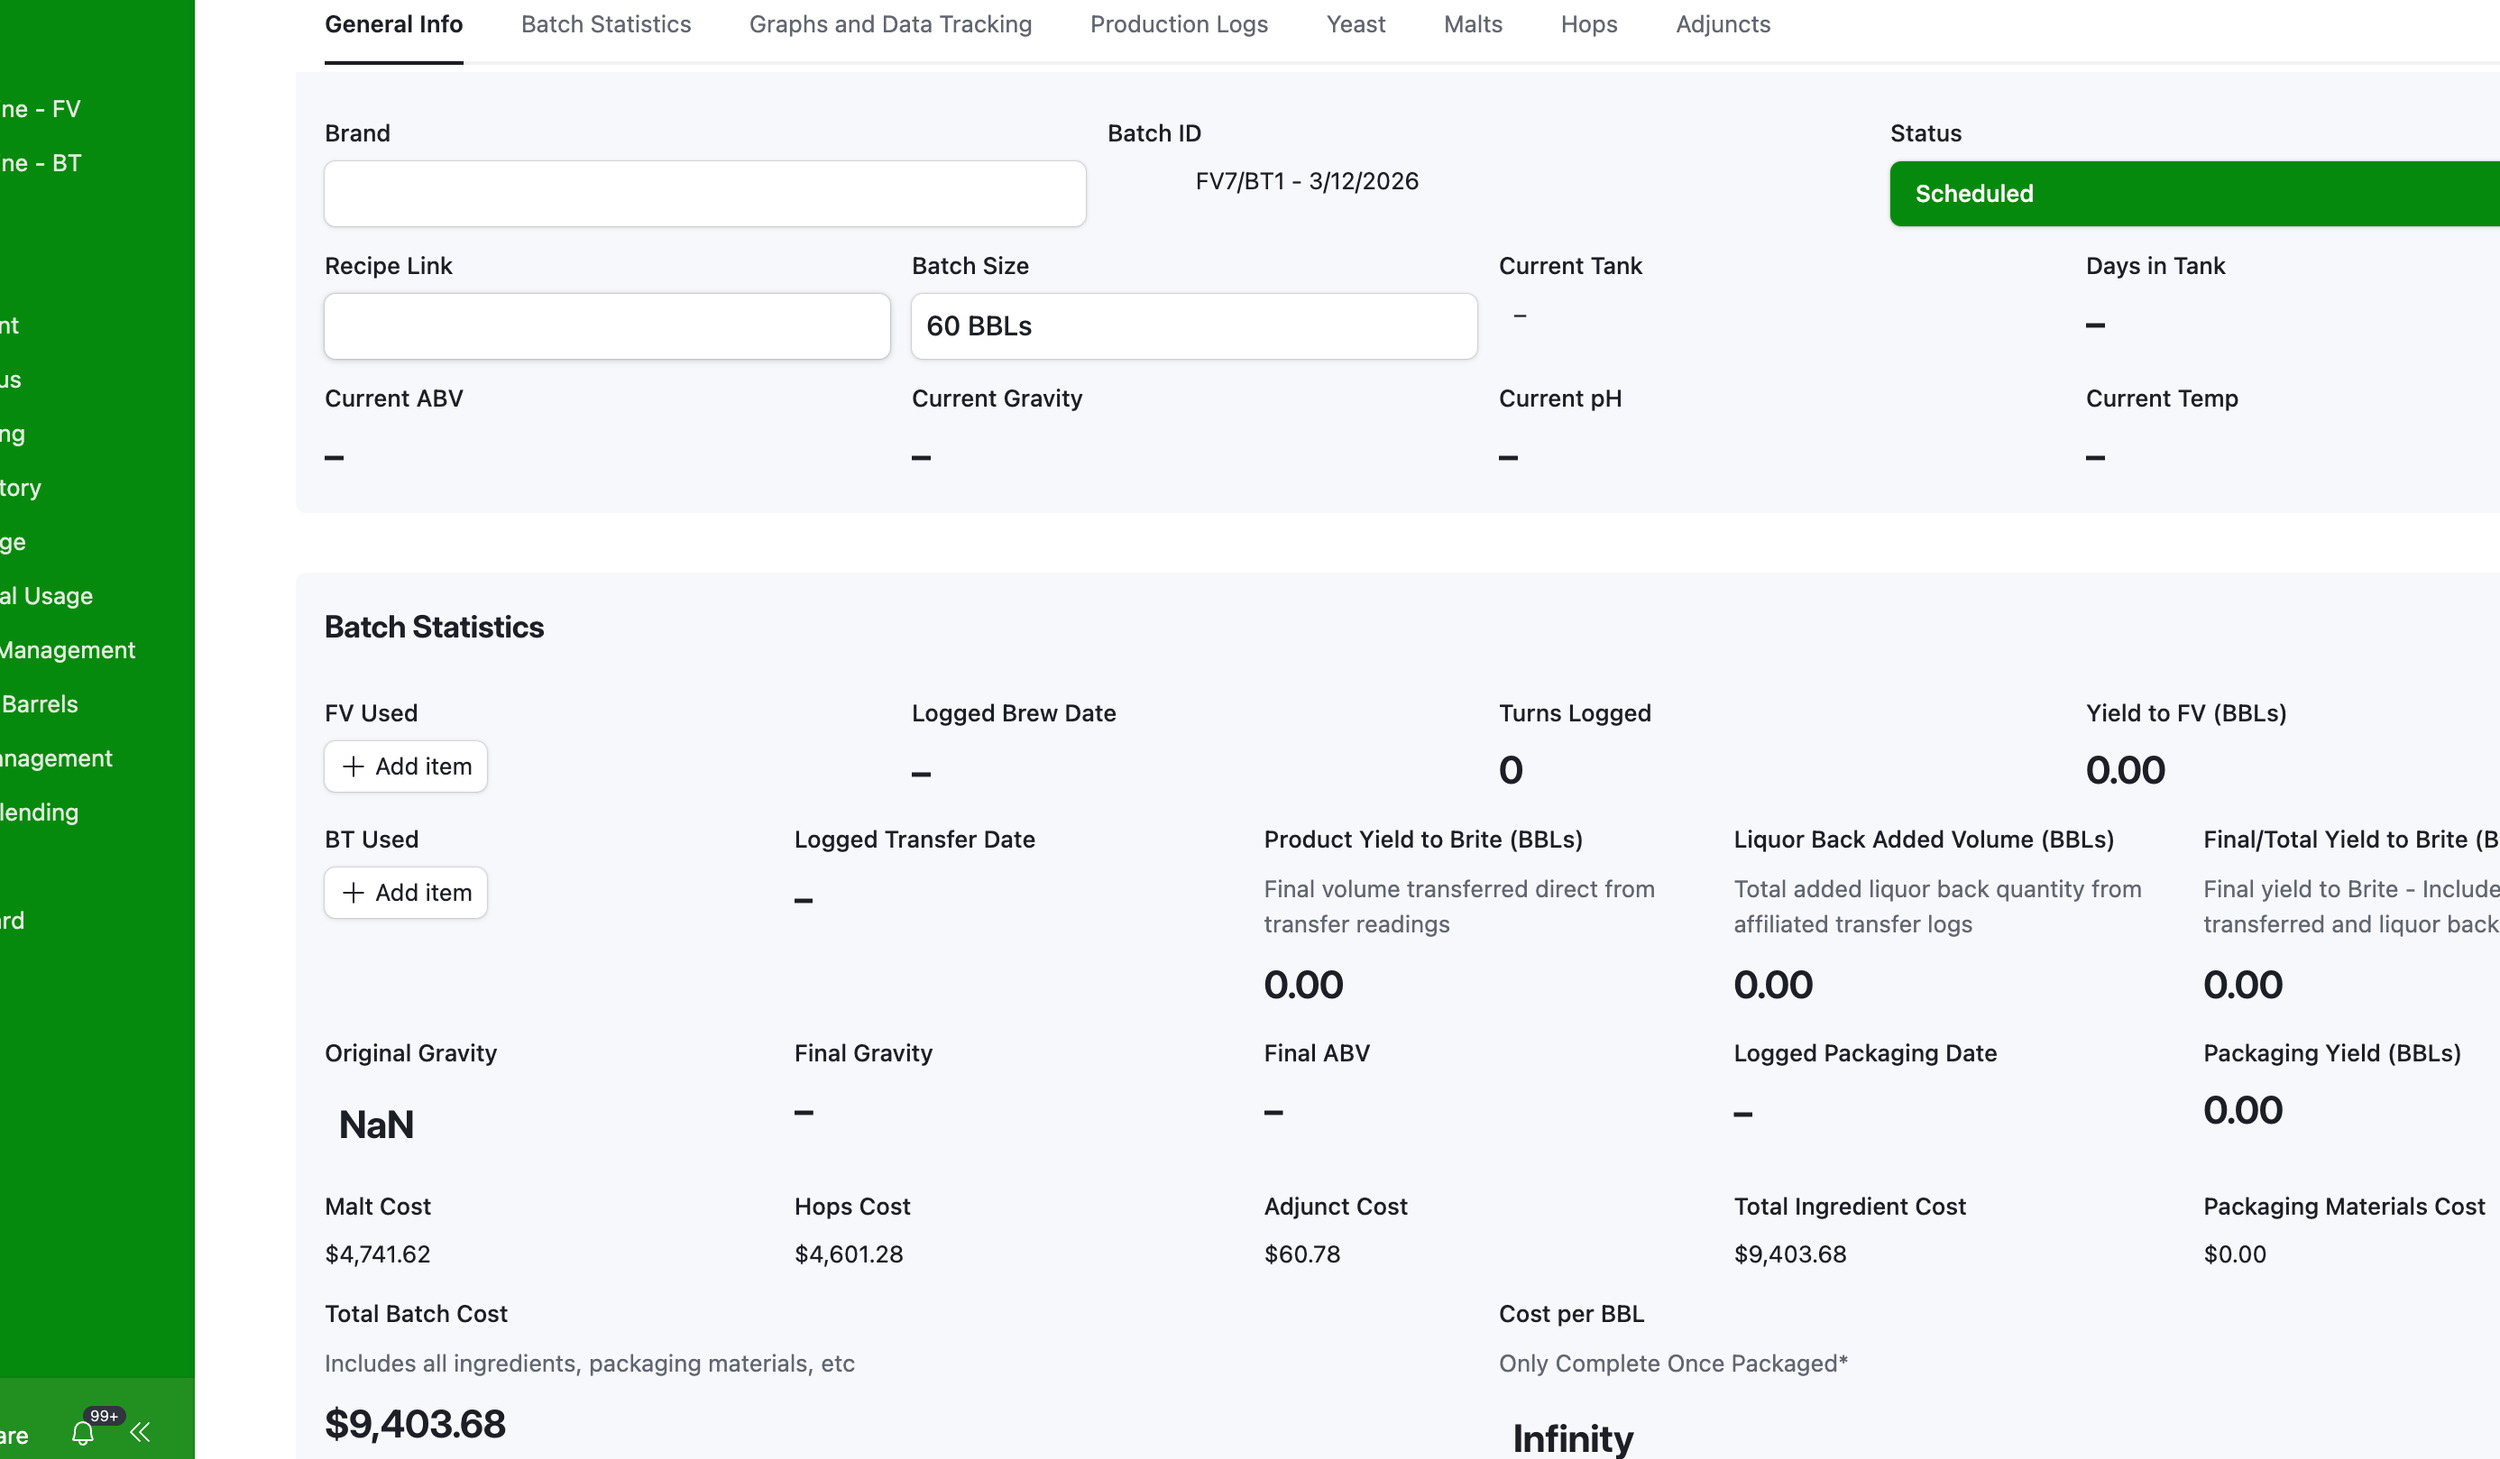This screenshot has height=1459, width=2500.
Task: Open the Batch Statistics tab
Action: (x=605, y=24)
